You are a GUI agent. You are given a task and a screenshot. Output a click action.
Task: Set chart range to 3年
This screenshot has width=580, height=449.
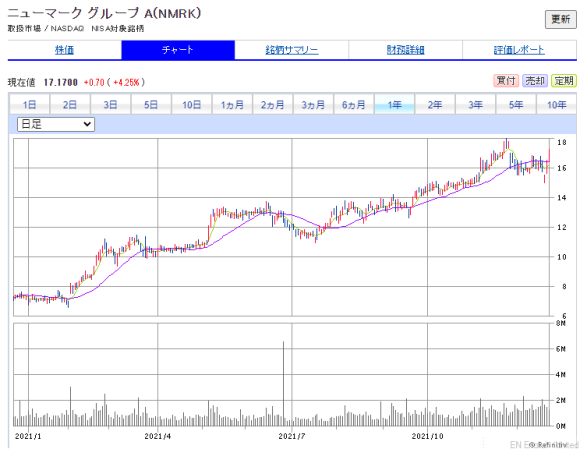tap(476, 105)
